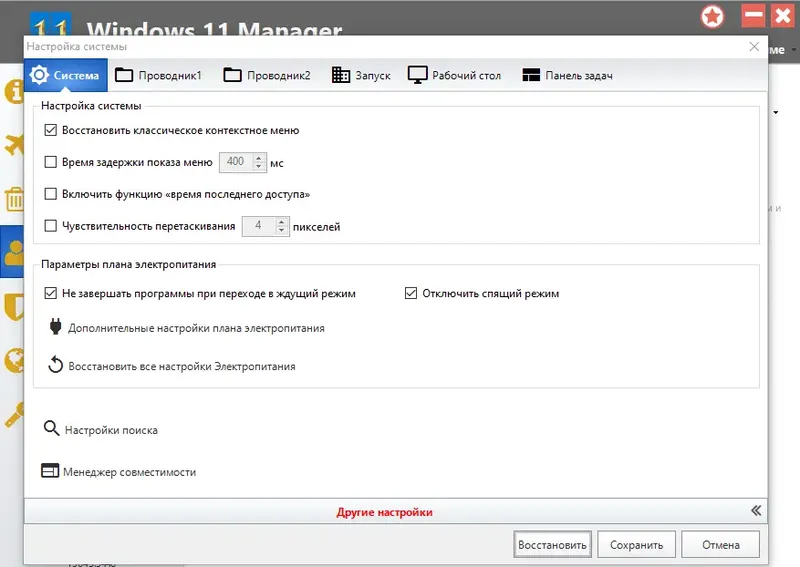Open the Проводник1 tab

click(x=159, y=76)
